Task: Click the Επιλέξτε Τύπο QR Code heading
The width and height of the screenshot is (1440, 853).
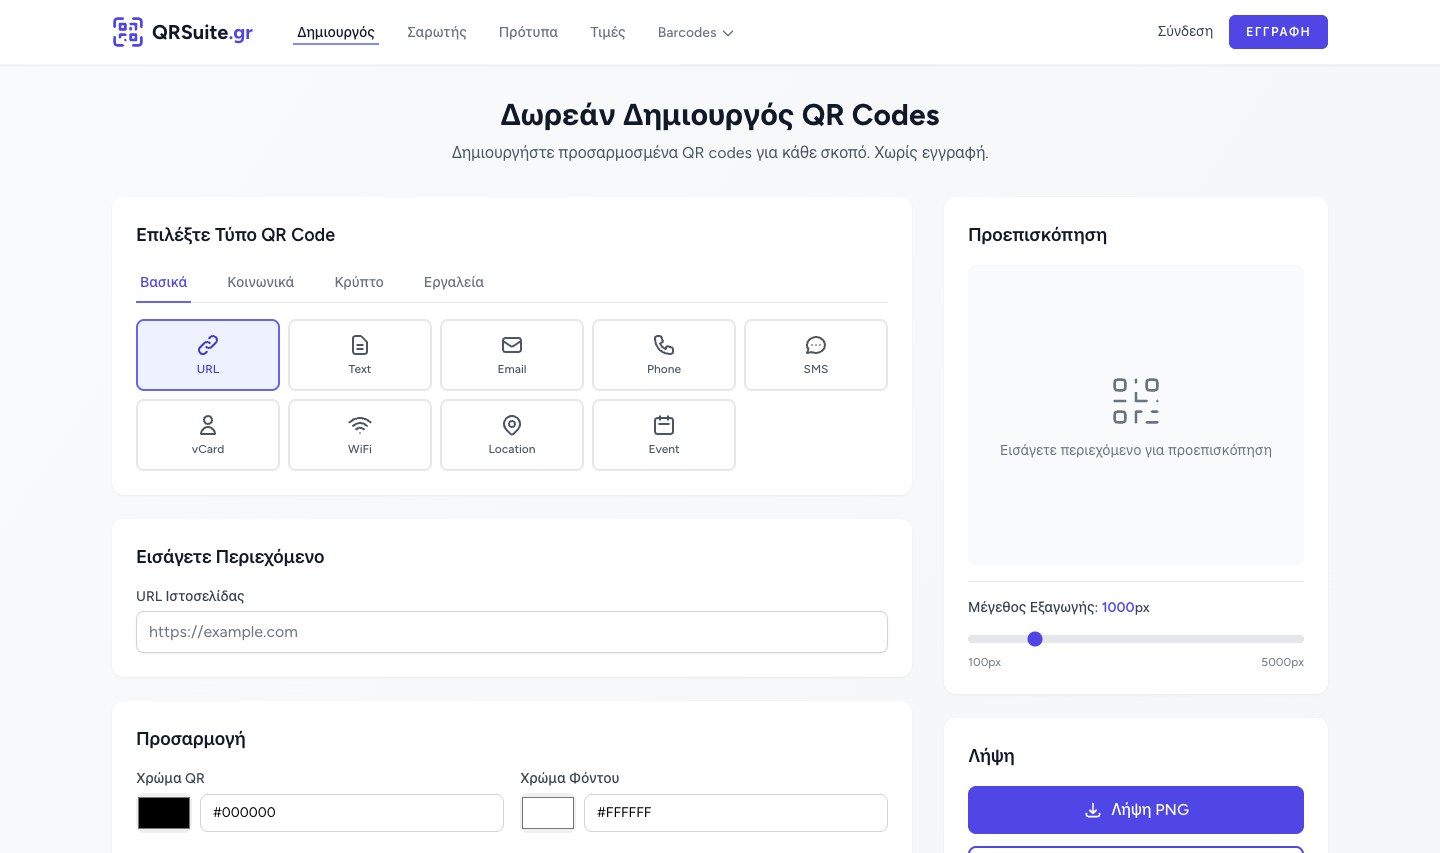Action: pyautogui.click(x=235, y=235)
